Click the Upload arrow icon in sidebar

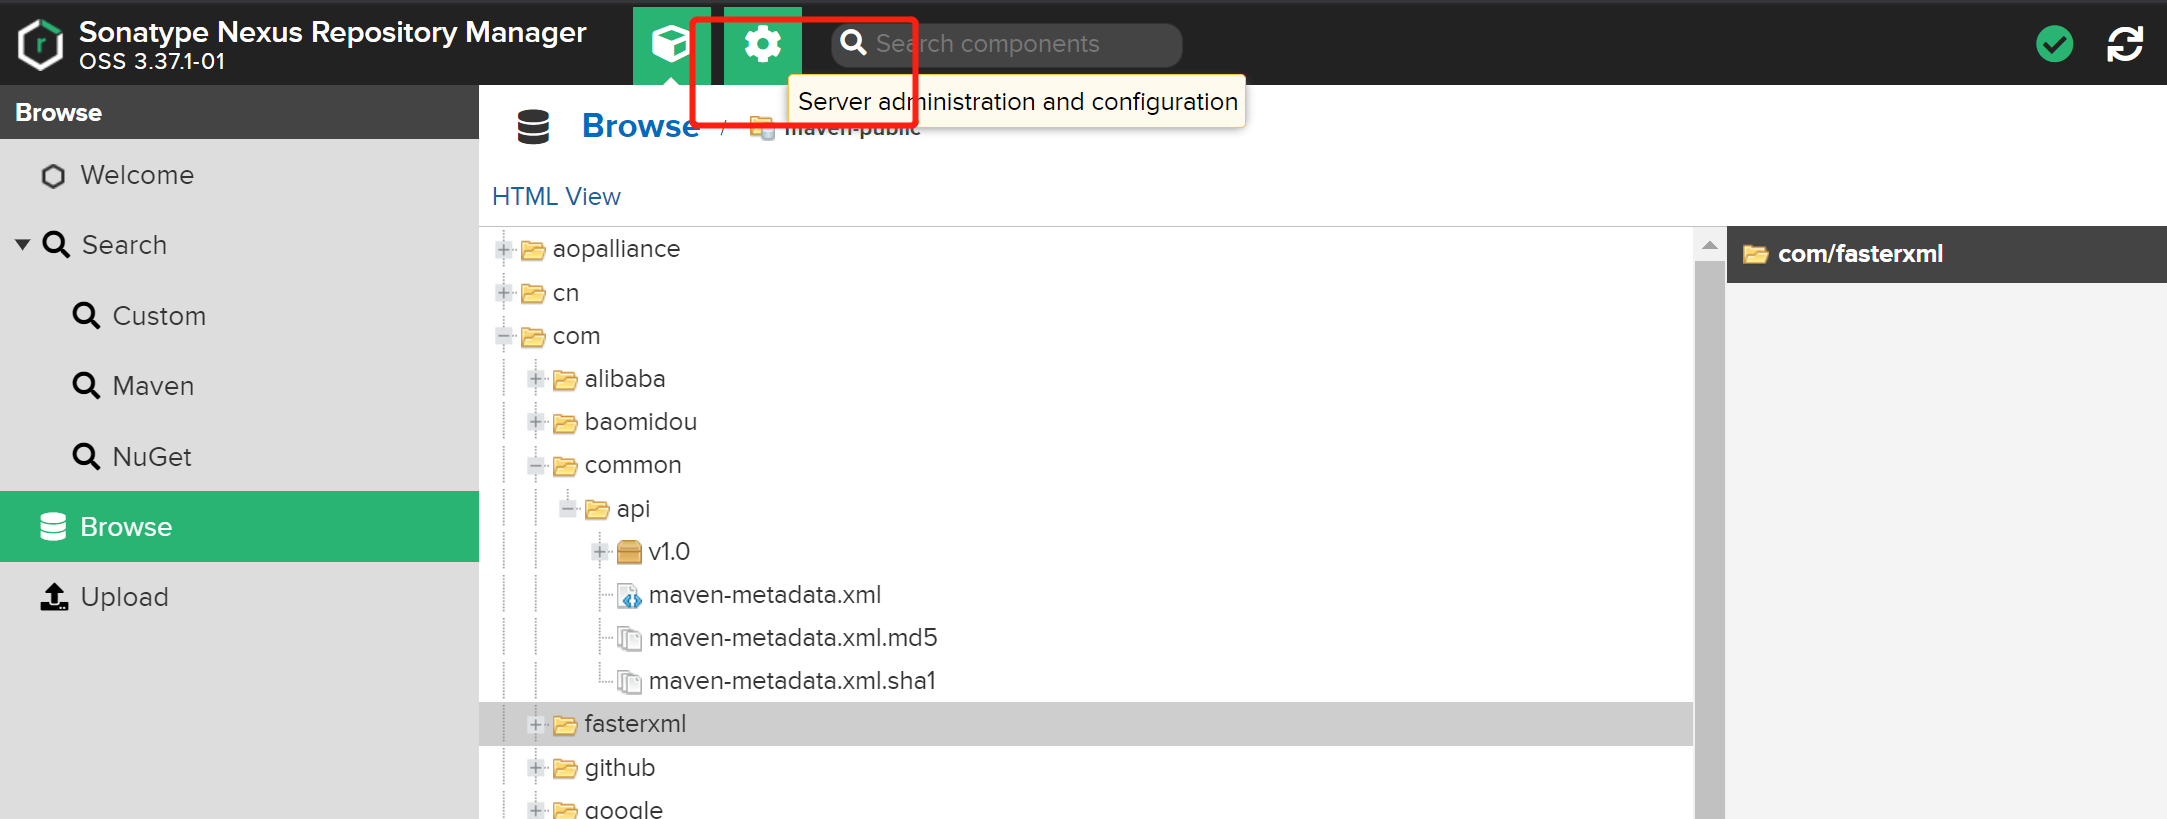coord(54,597)
